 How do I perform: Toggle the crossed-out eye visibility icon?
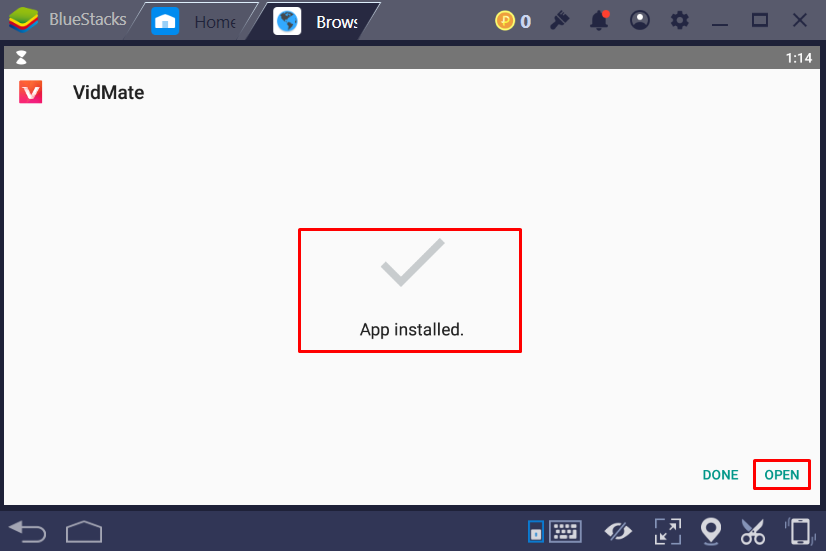616,530
